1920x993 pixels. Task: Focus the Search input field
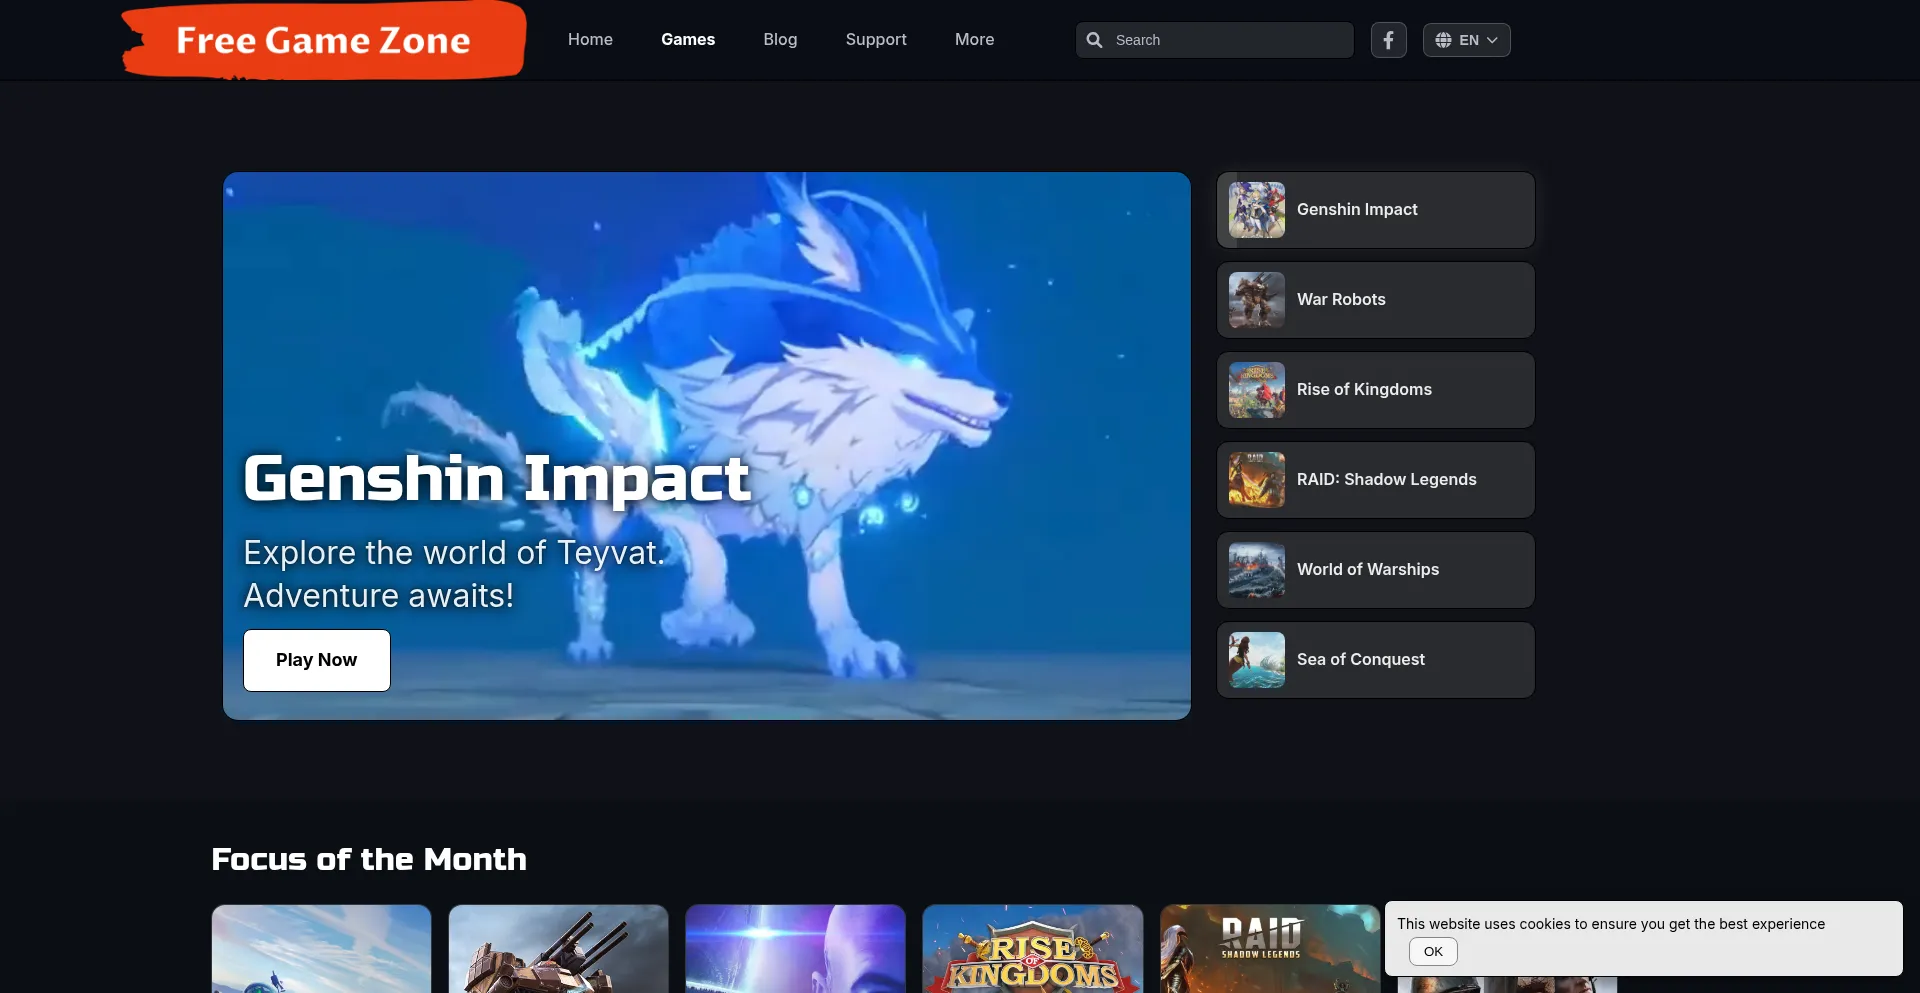1228,40
